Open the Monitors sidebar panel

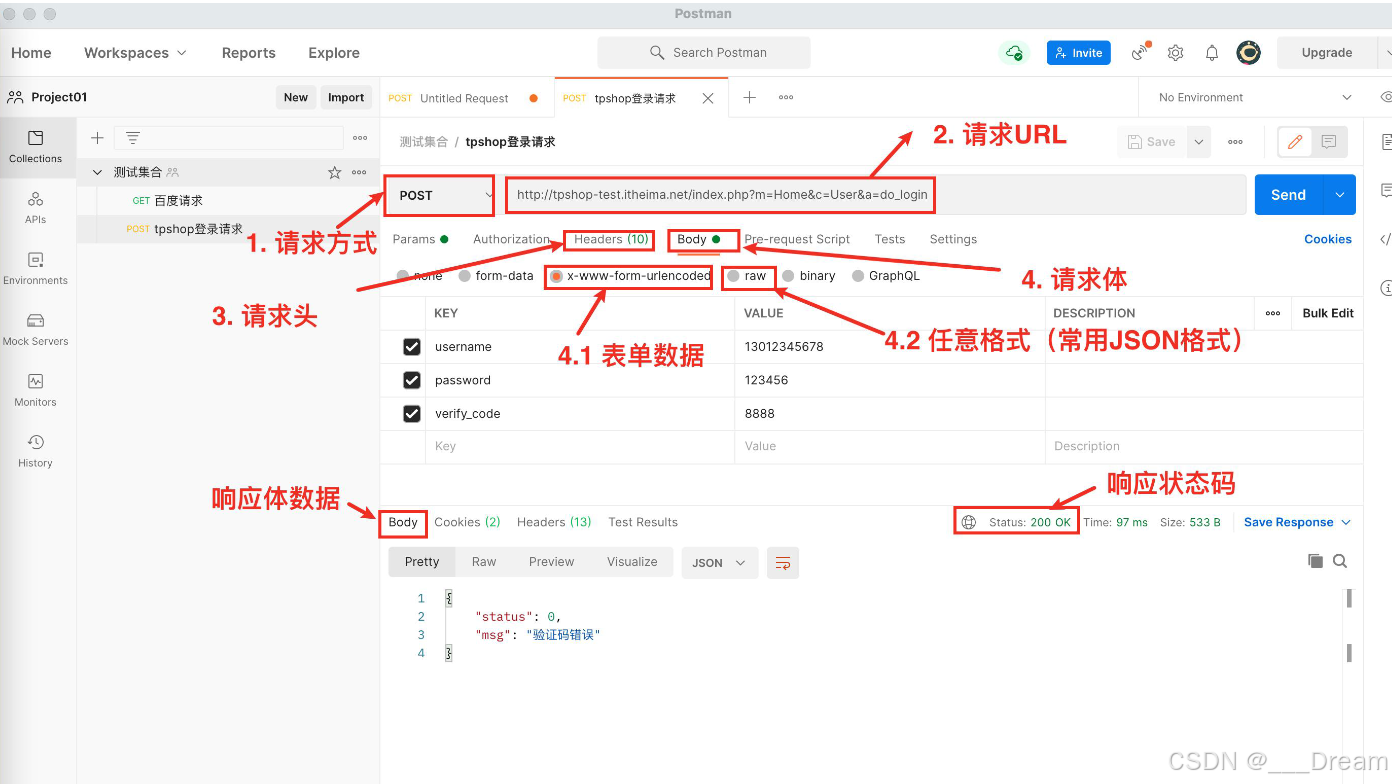click(36, 390)
